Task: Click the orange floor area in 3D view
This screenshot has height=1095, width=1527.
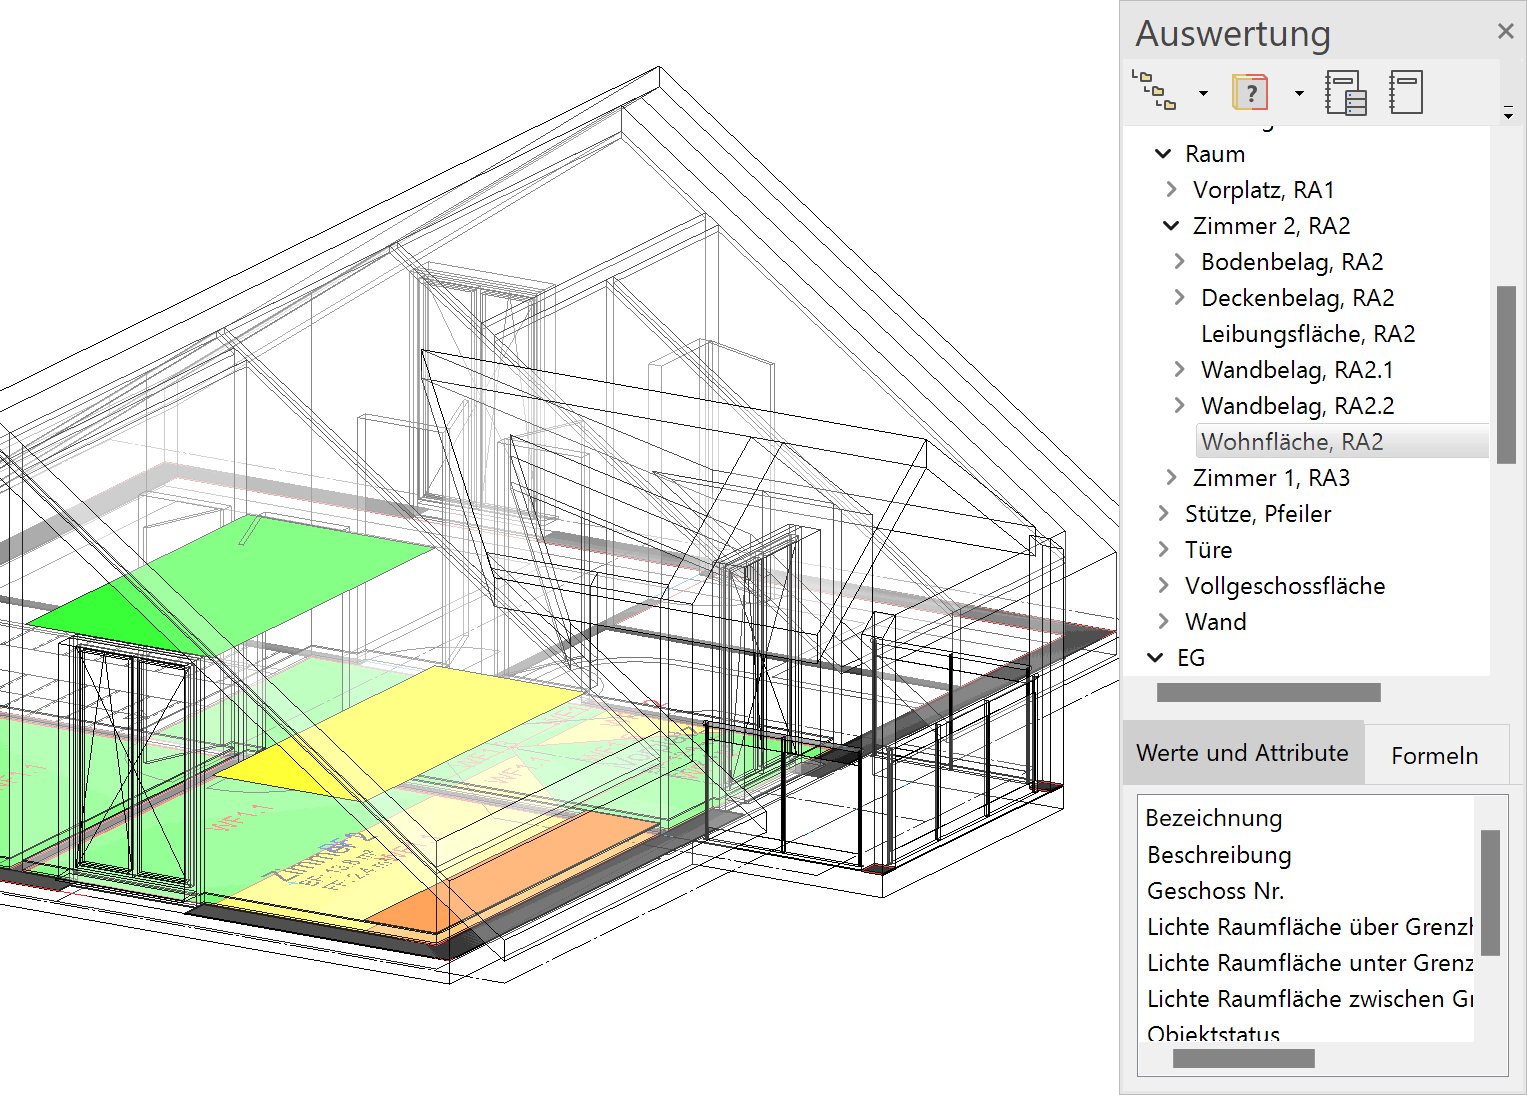Action: pyautogui.click(x=520, y=870)
